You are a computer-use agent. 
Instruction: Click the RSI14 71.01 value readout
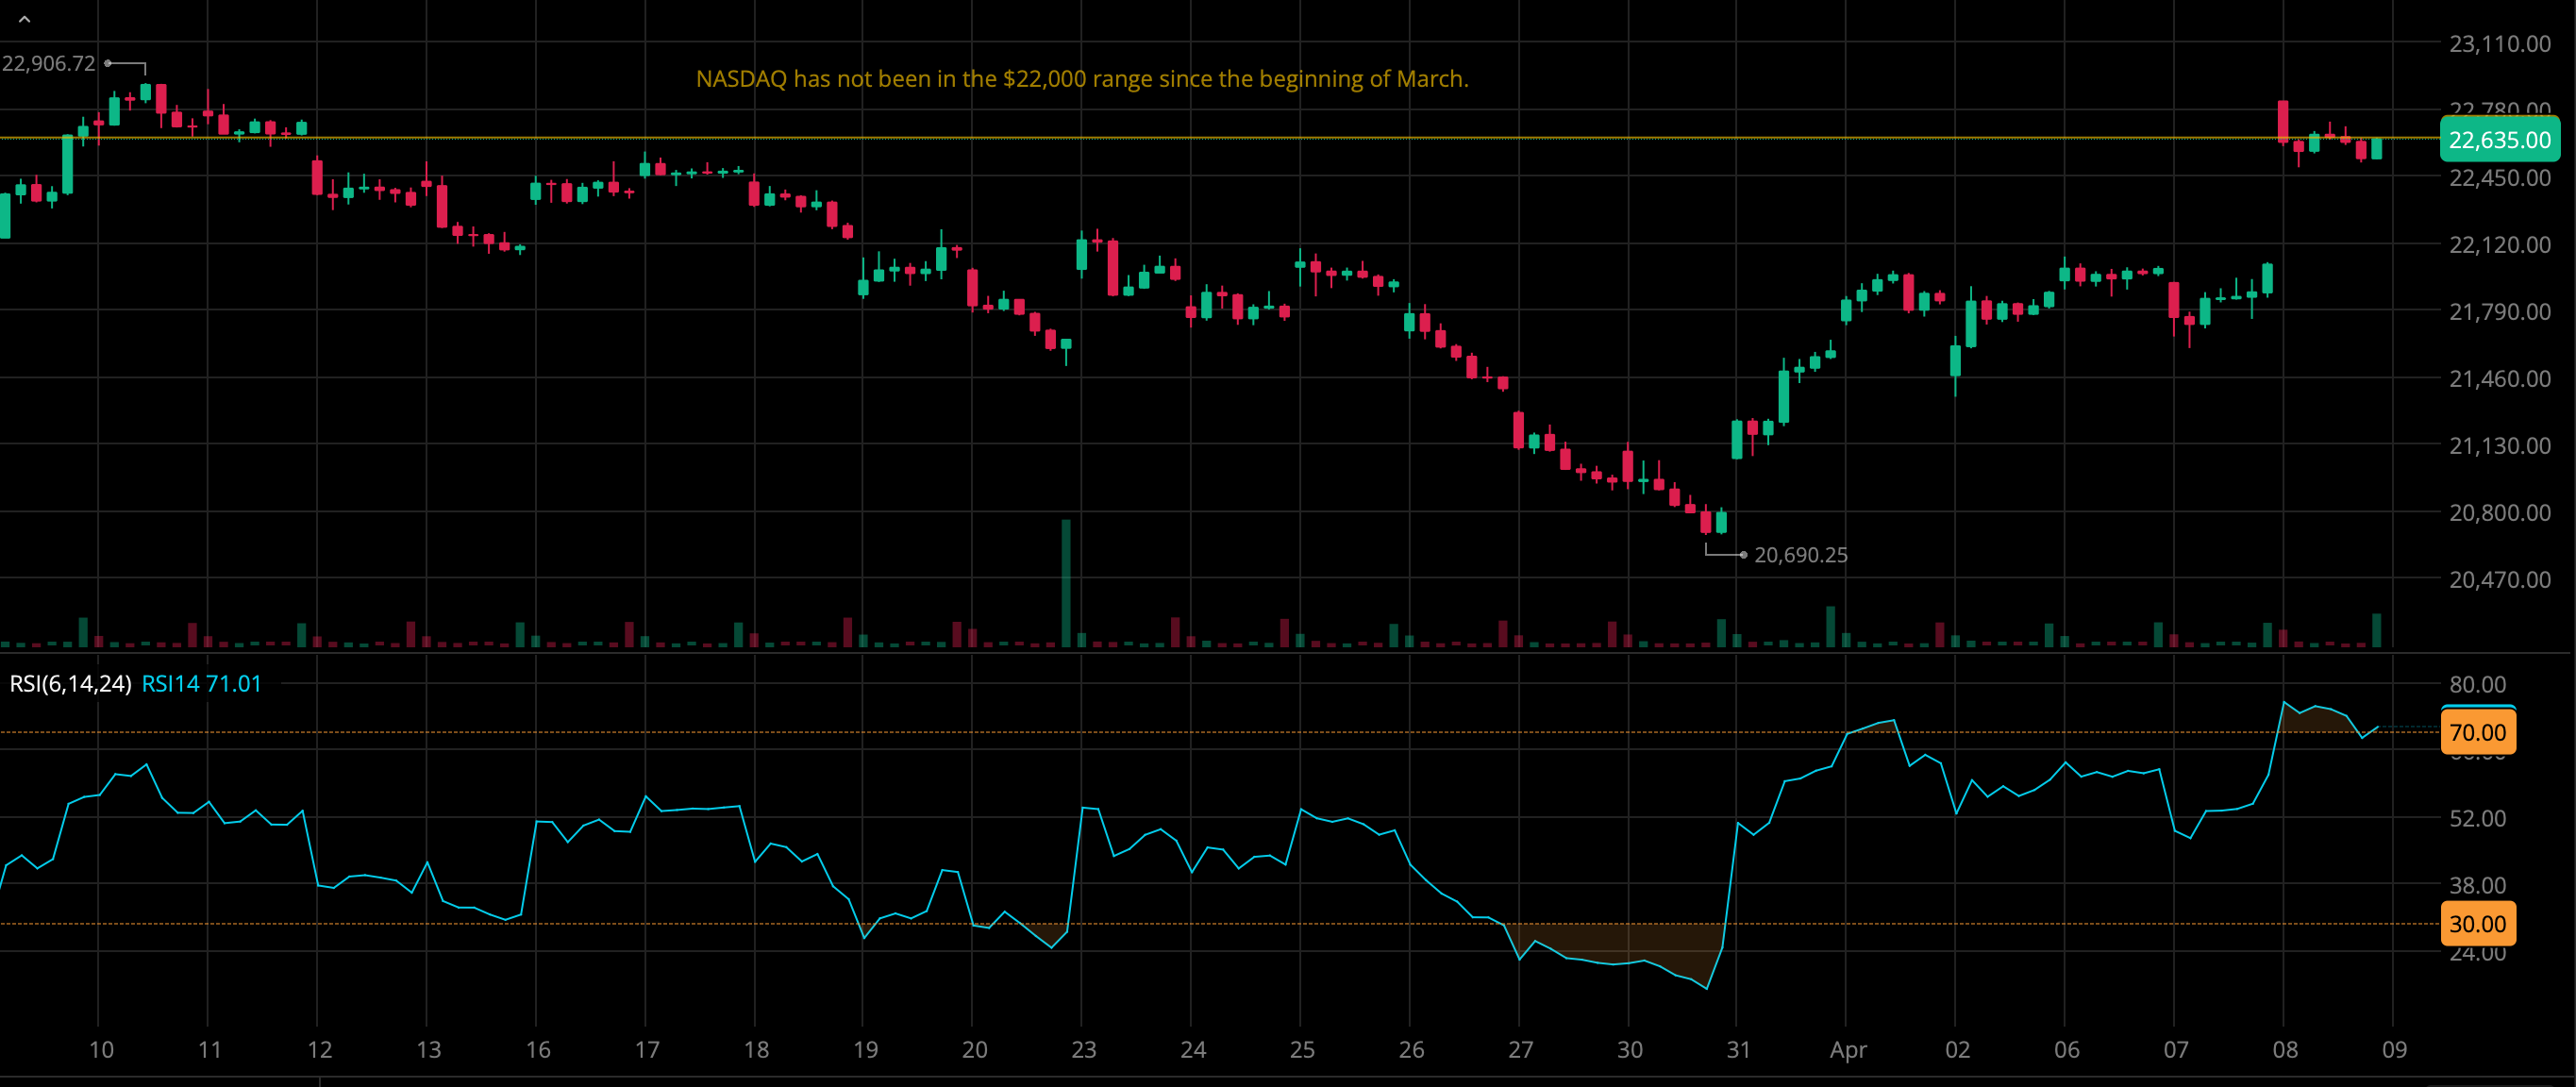pyautogui.click(x=201, y=683)
